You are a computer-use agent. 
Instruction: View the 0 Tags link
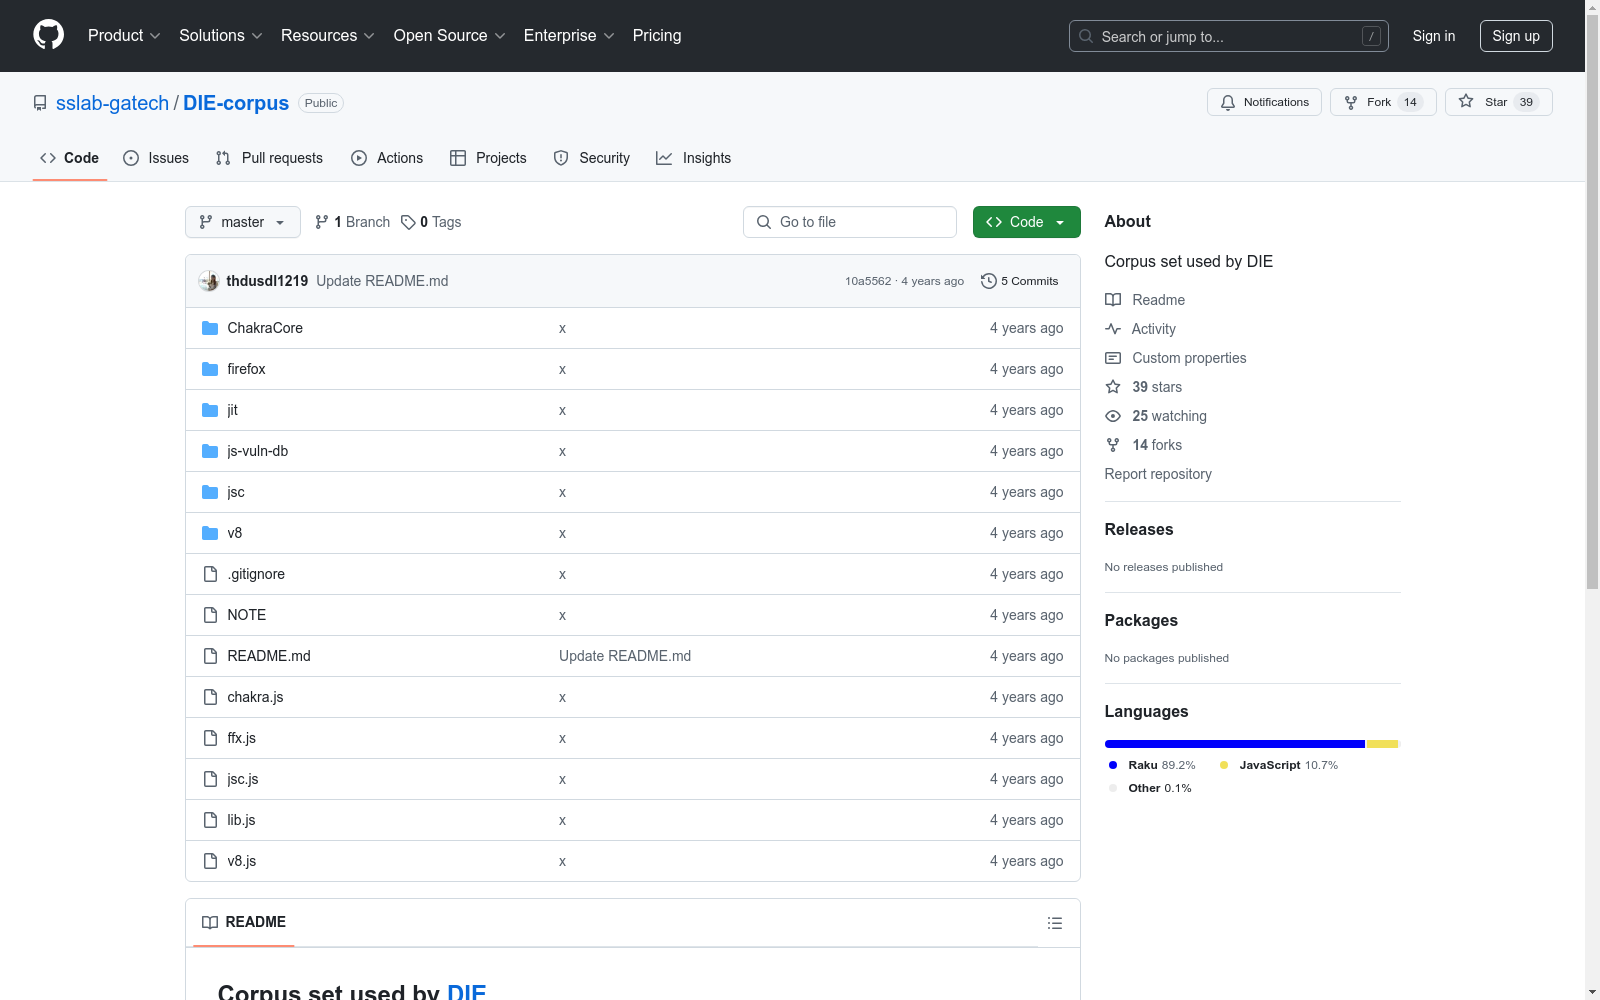coord(431,222)
